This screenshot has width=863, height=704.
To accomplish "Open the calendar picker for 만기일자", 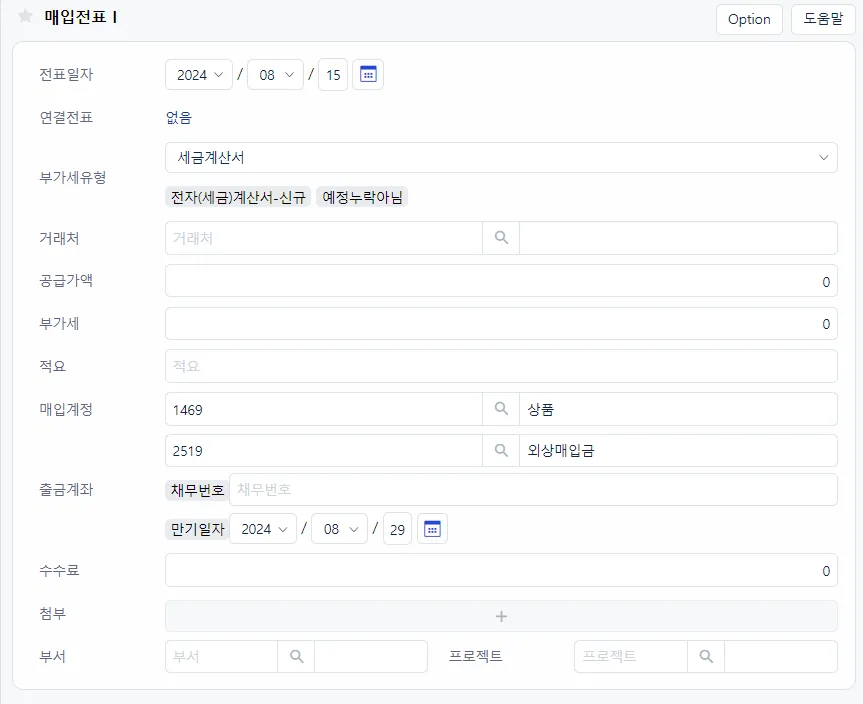I will pos(432,529).
